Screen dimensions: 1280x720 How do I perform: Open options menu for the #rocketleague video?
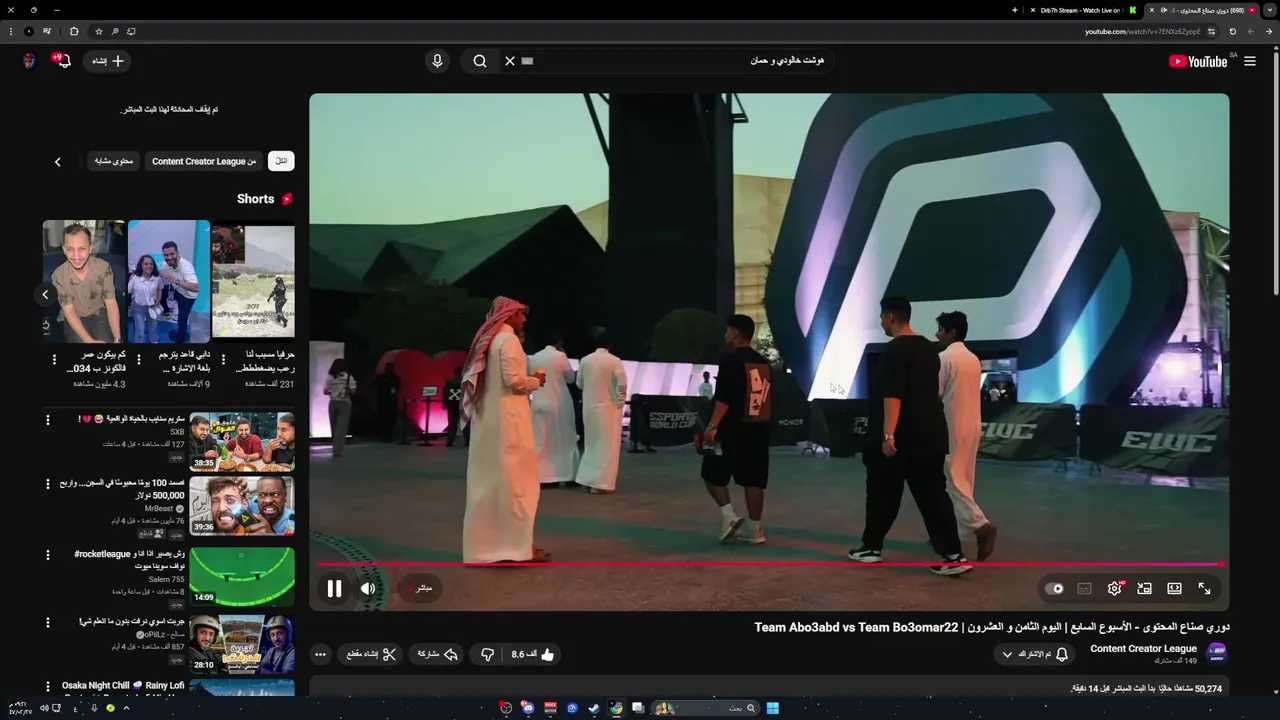[x=47, y=554]
